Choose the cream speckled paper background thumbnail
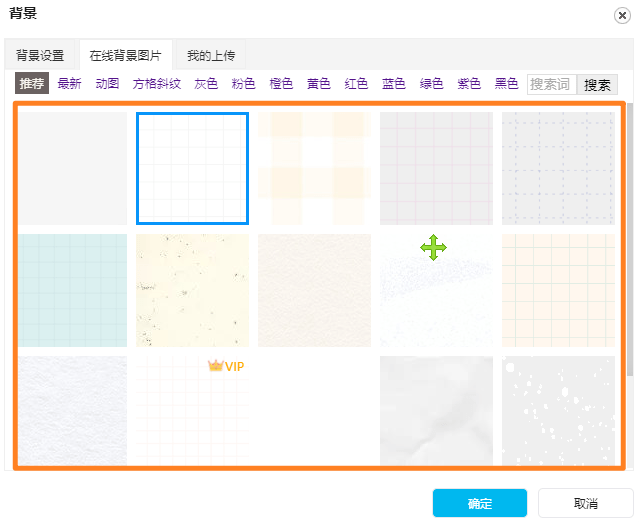639x522 pixels. coord(192,290)
